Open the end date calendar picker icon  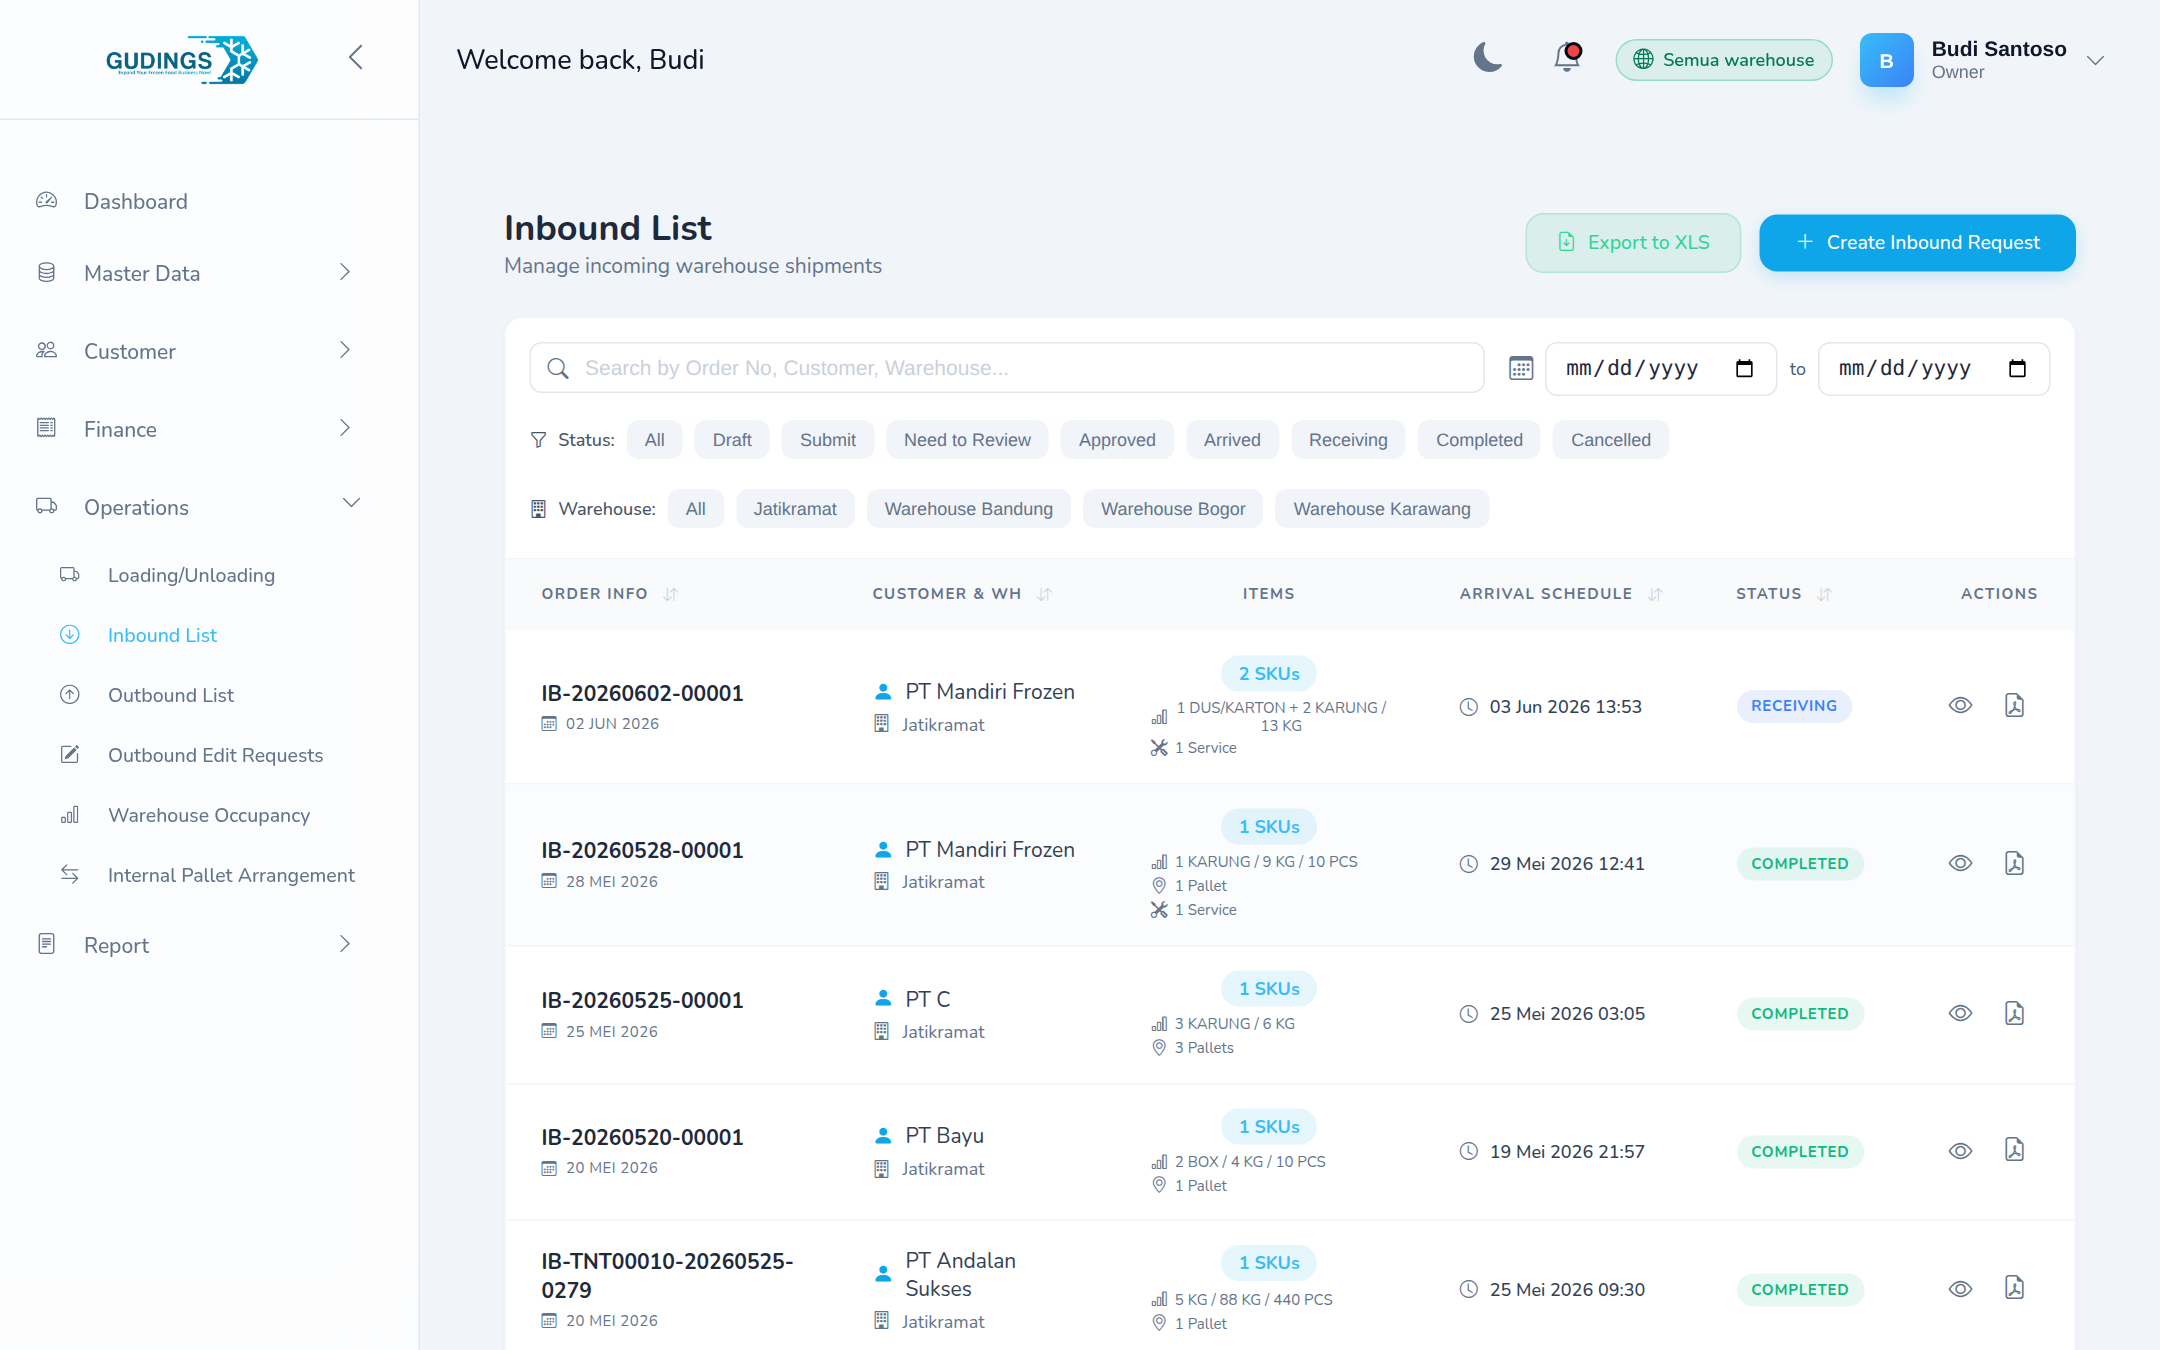point(2017,368)
